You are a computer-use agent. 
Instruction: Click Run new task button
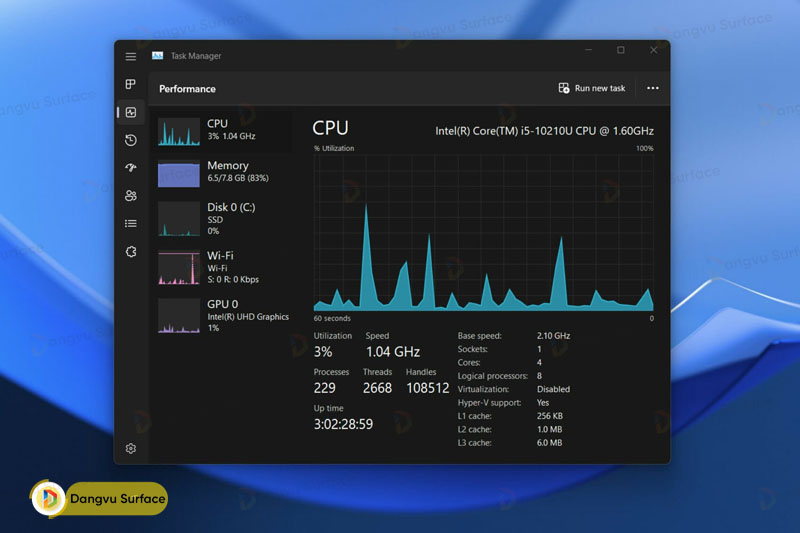(592, 88)
